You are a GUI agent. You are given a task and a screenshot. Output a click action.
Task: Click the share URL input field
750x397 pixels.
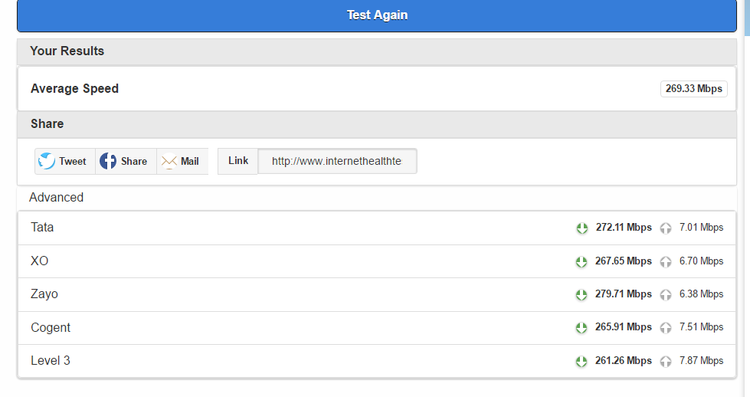[x=337, y=161]
